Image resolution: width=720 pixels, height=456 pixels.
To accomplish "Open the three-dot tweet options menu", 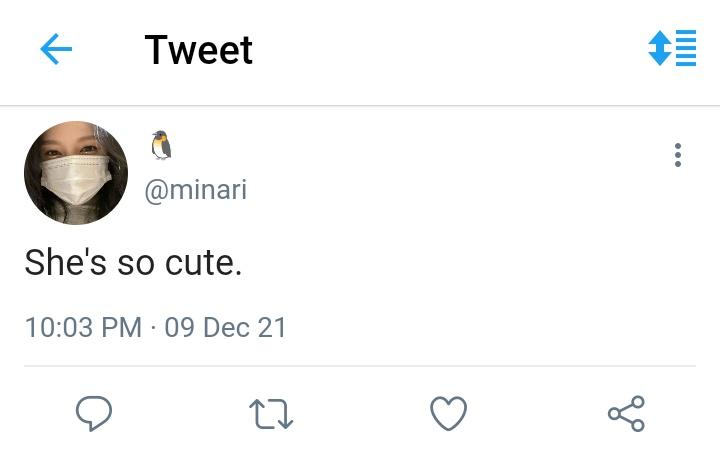I will (678, 155).
